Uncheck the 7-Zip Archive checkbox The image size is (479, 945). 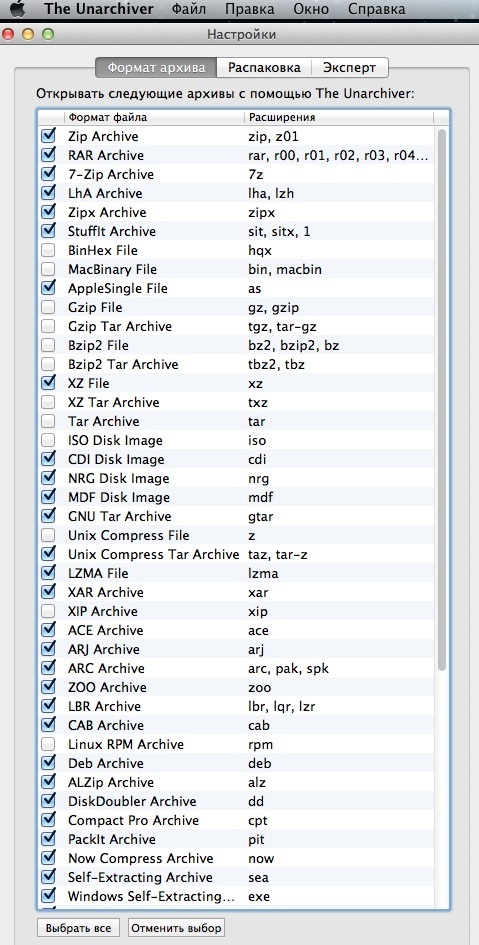tap(48, 174)
